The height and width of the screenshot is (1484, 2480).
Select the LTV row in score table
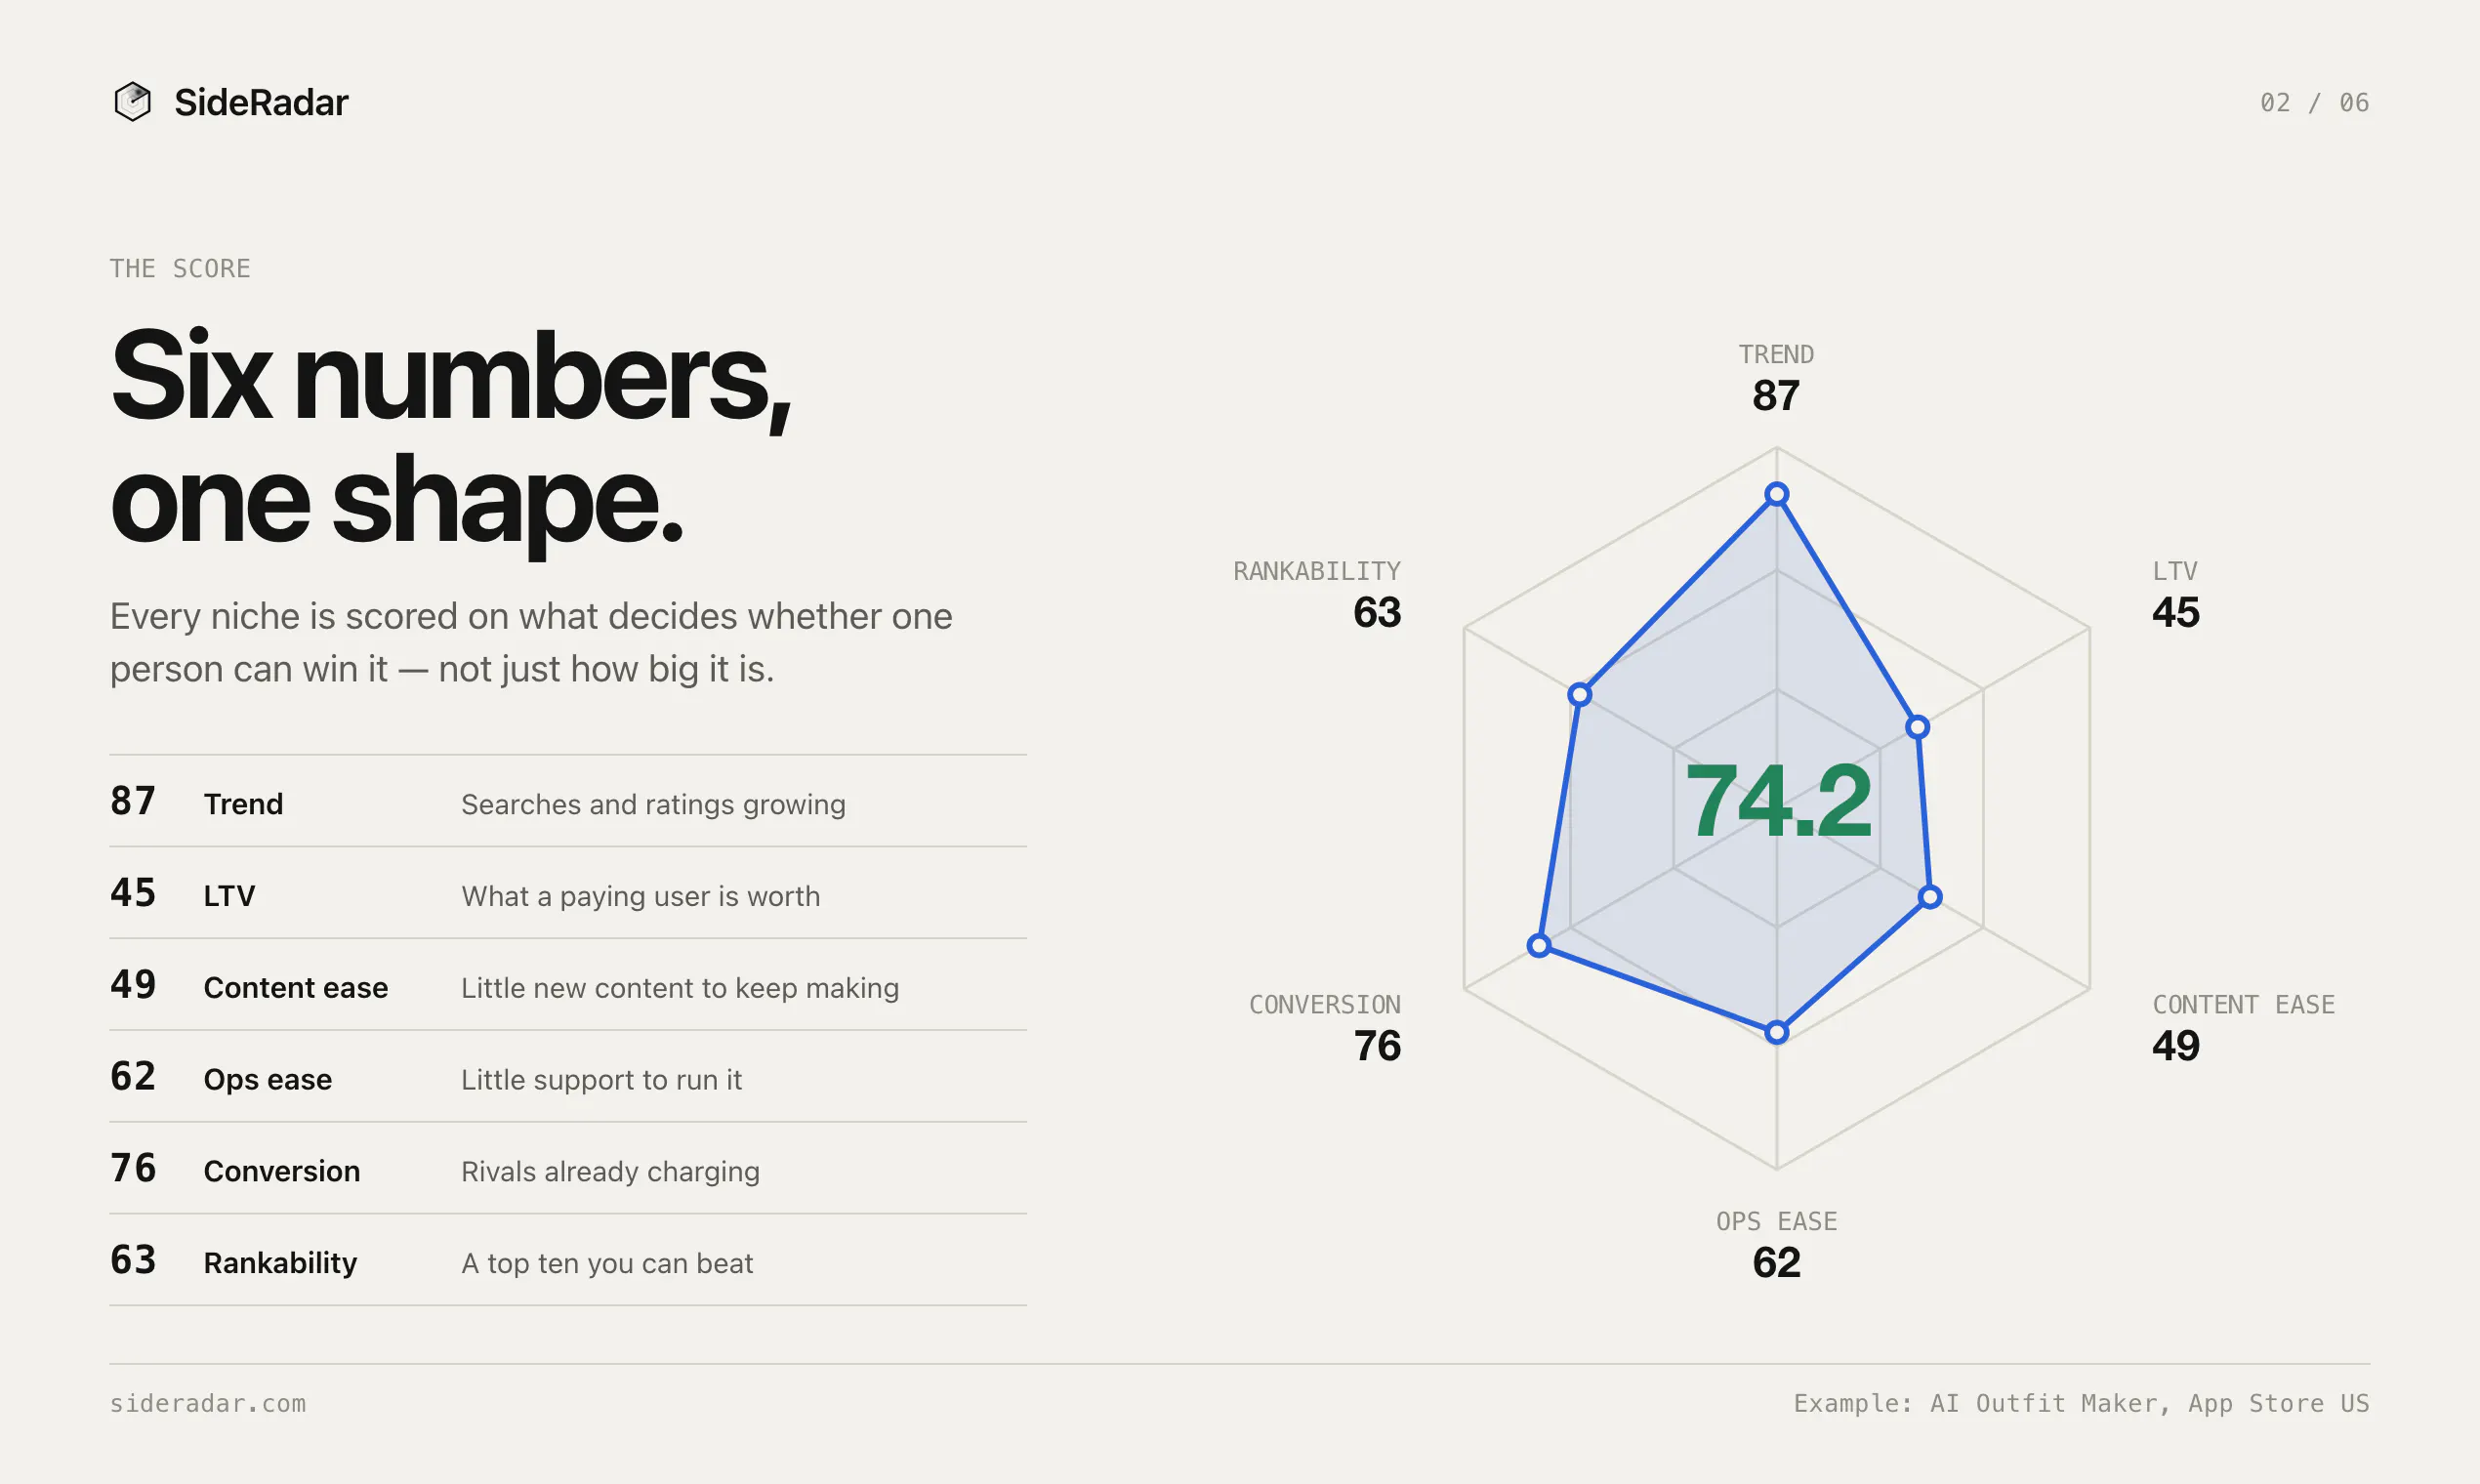[x=568, y=893]
